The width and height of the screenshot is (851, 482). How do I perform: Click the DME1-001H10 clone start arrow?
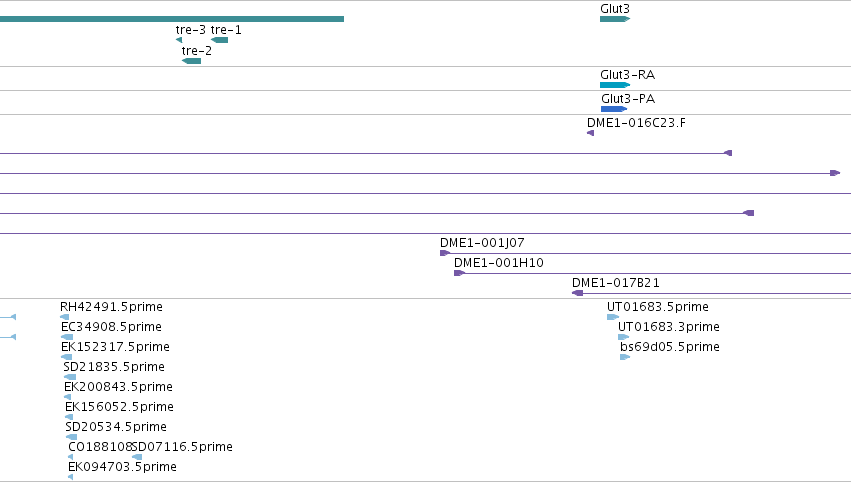click(x=459, y=273)
